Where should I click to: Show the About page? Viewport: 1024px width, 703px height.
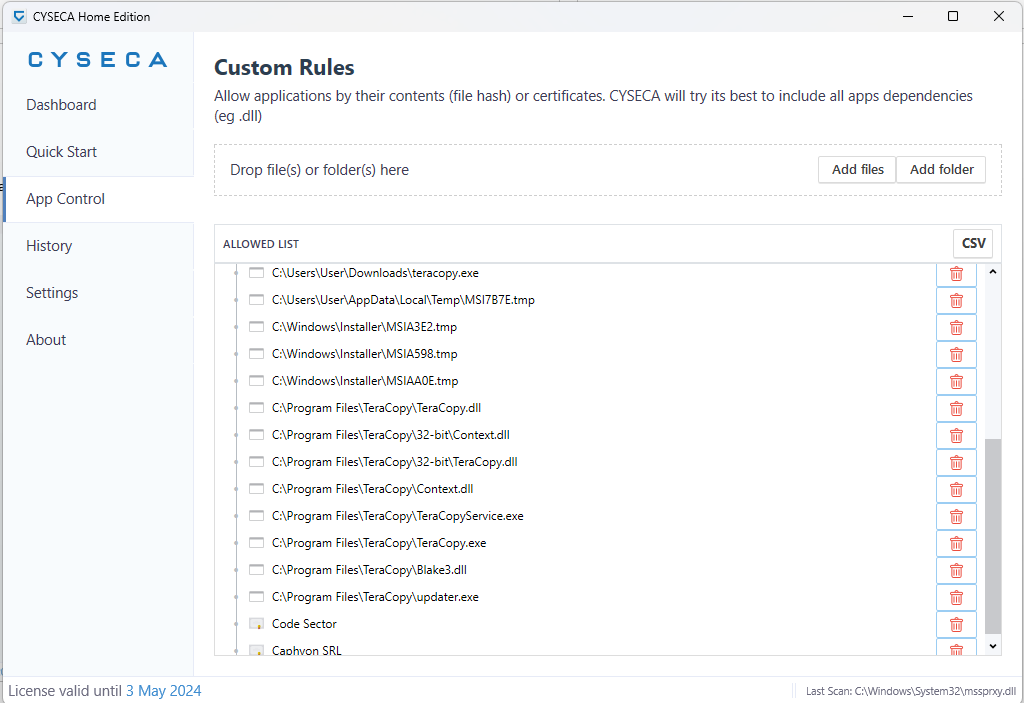click(x=46, y=340)
